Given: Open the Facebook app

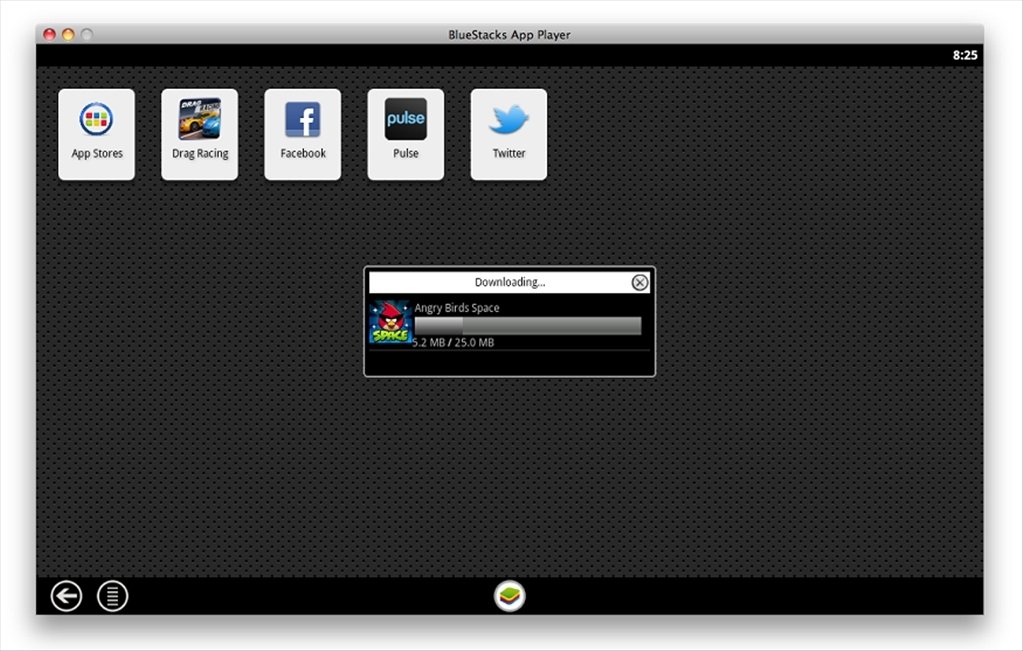Looking at the screenshot, I should pos(303,134).
